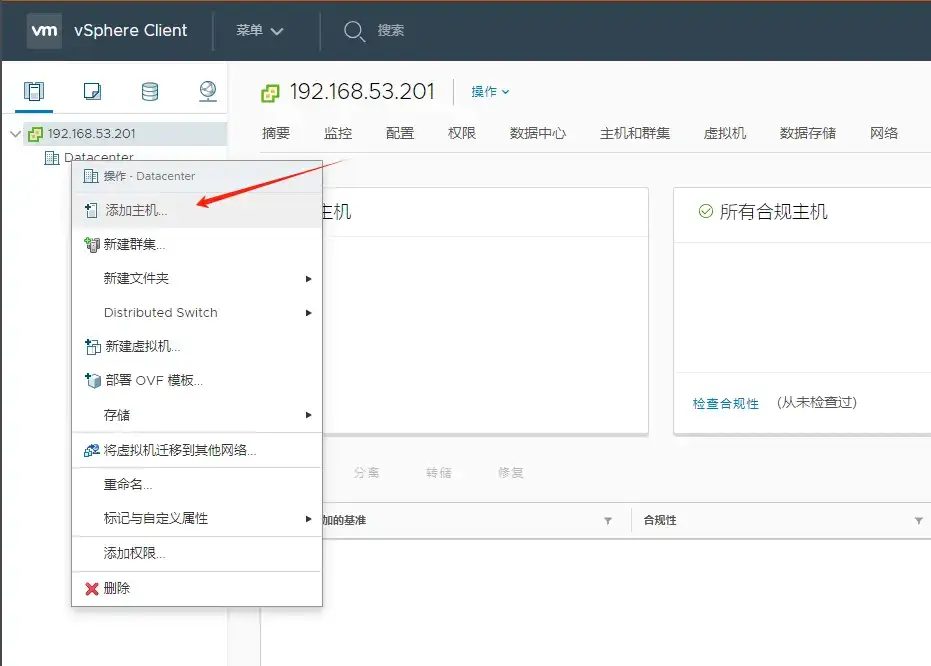
Task: Switch to the VMs and Templates navigator icon
Action: click(x=92, y=89)
